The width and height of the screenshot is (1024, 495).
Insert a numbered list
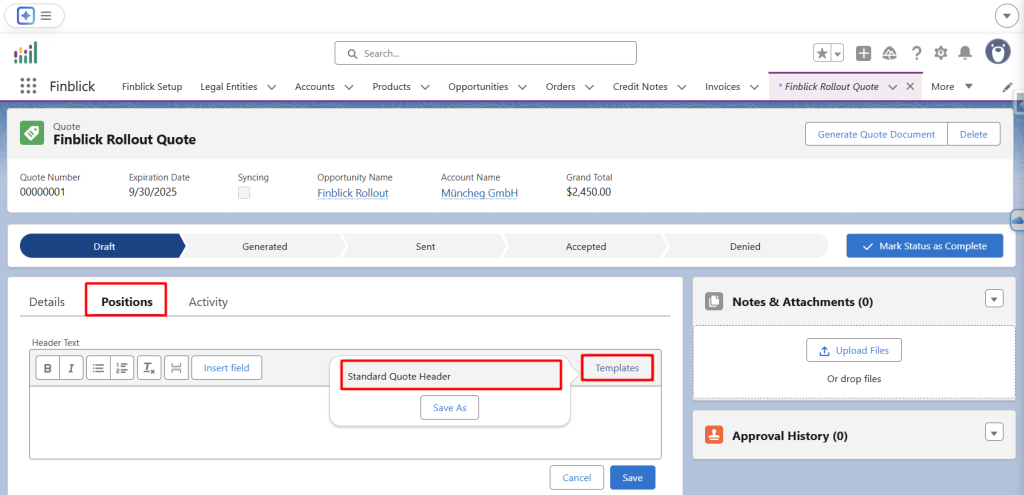122,368
